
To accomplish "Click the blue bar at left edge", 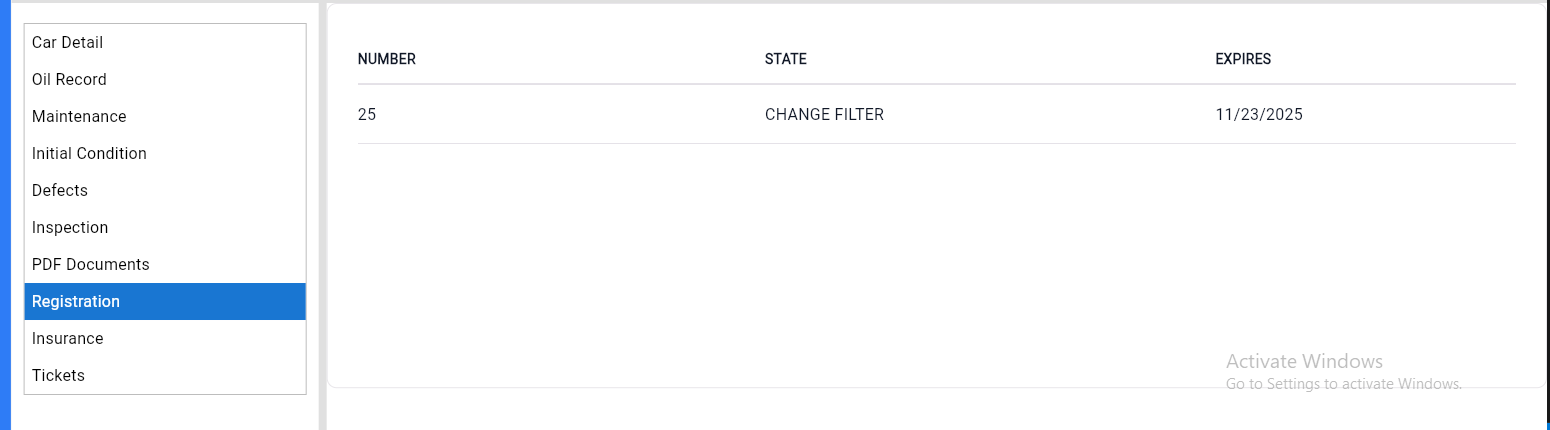I will click(4, 215).
